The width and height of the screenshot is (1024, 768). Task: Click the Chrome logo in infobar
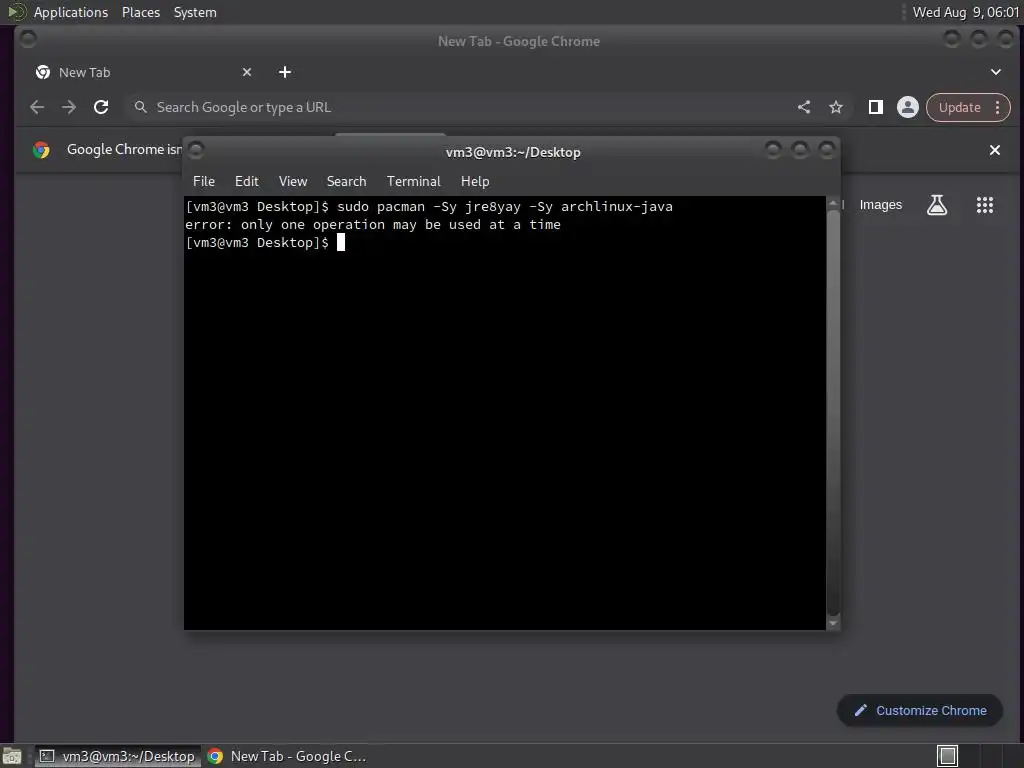[x=41, y=150]
